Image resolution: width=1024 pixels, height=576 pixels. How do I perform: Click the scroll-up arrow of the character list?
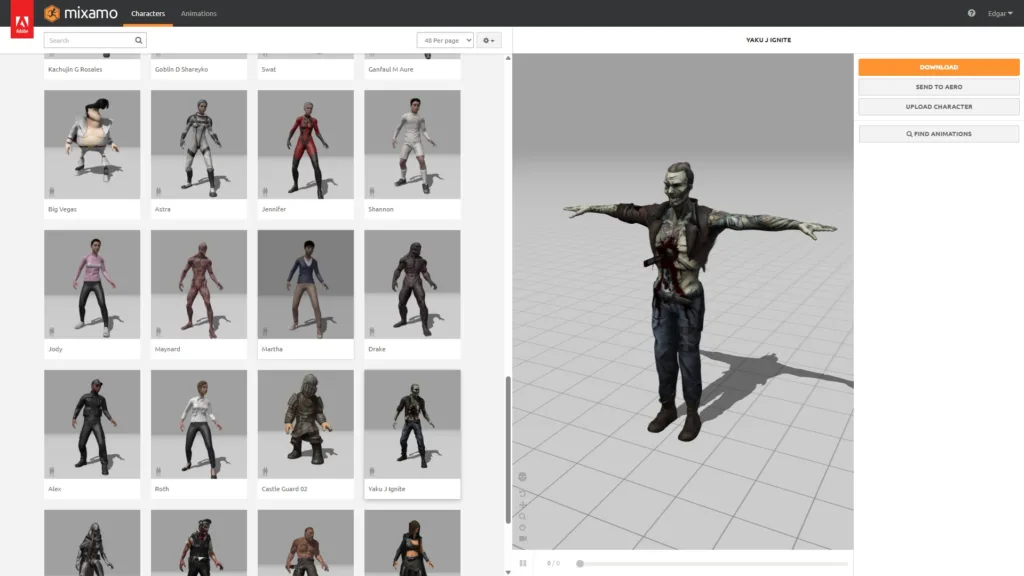coord(508,58)
